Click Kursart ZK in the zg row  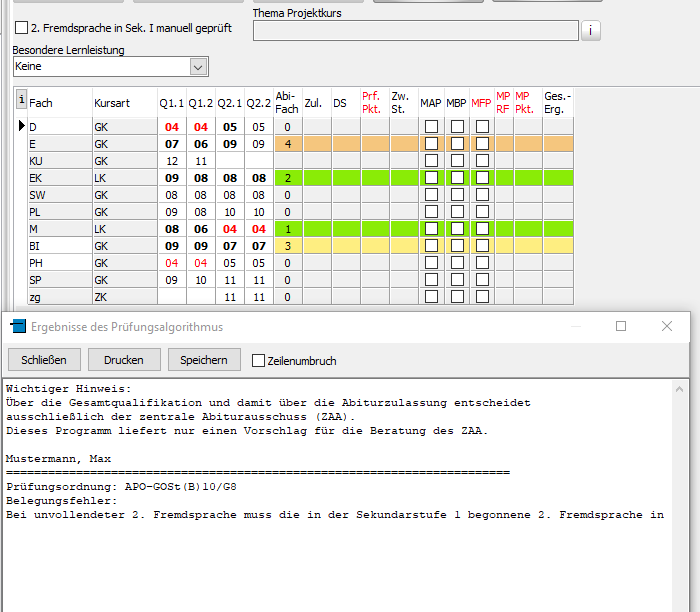[x=125, y=296]
